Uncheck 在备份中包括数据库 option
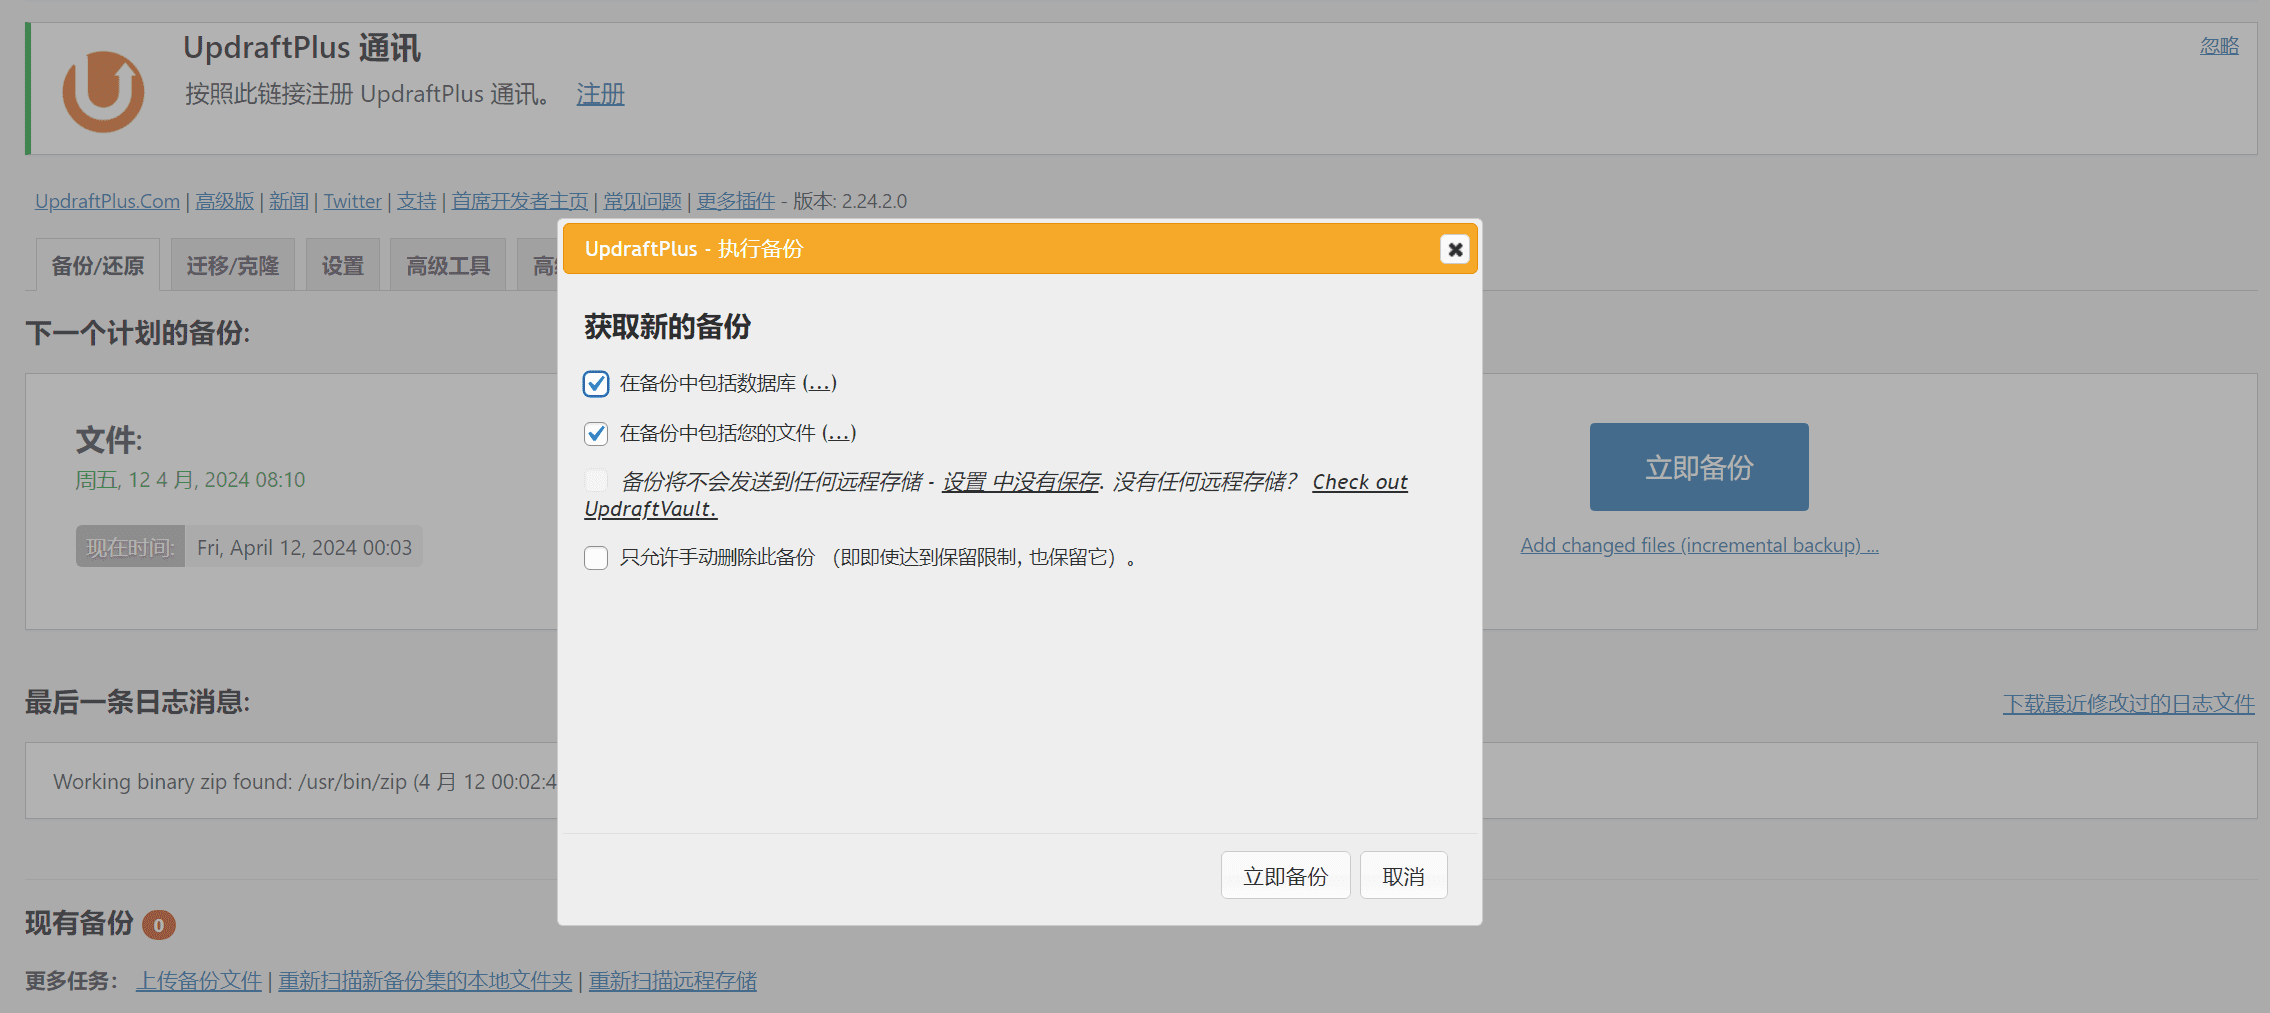The width and height of the screenshot is (2270, 1013). pos(596,382)
